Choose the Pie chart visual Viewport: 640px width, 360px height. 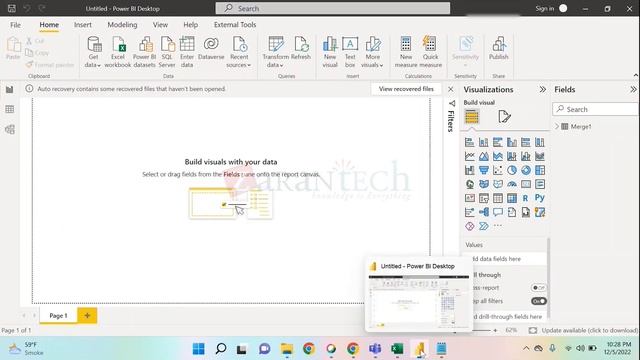click(x=512, y=170)
